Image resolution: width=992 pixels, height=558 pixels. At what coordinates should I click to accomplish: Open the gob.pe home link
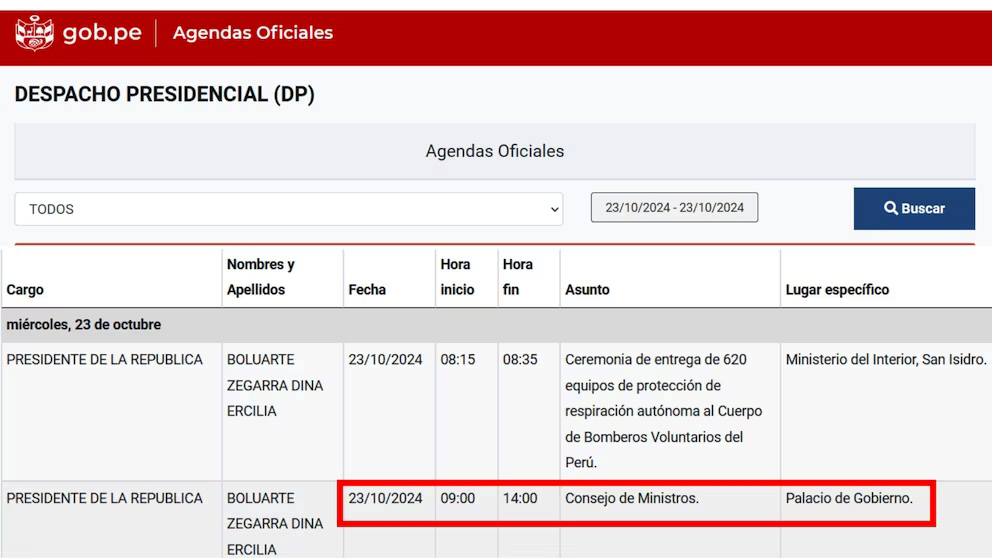[x=102, y=32]
